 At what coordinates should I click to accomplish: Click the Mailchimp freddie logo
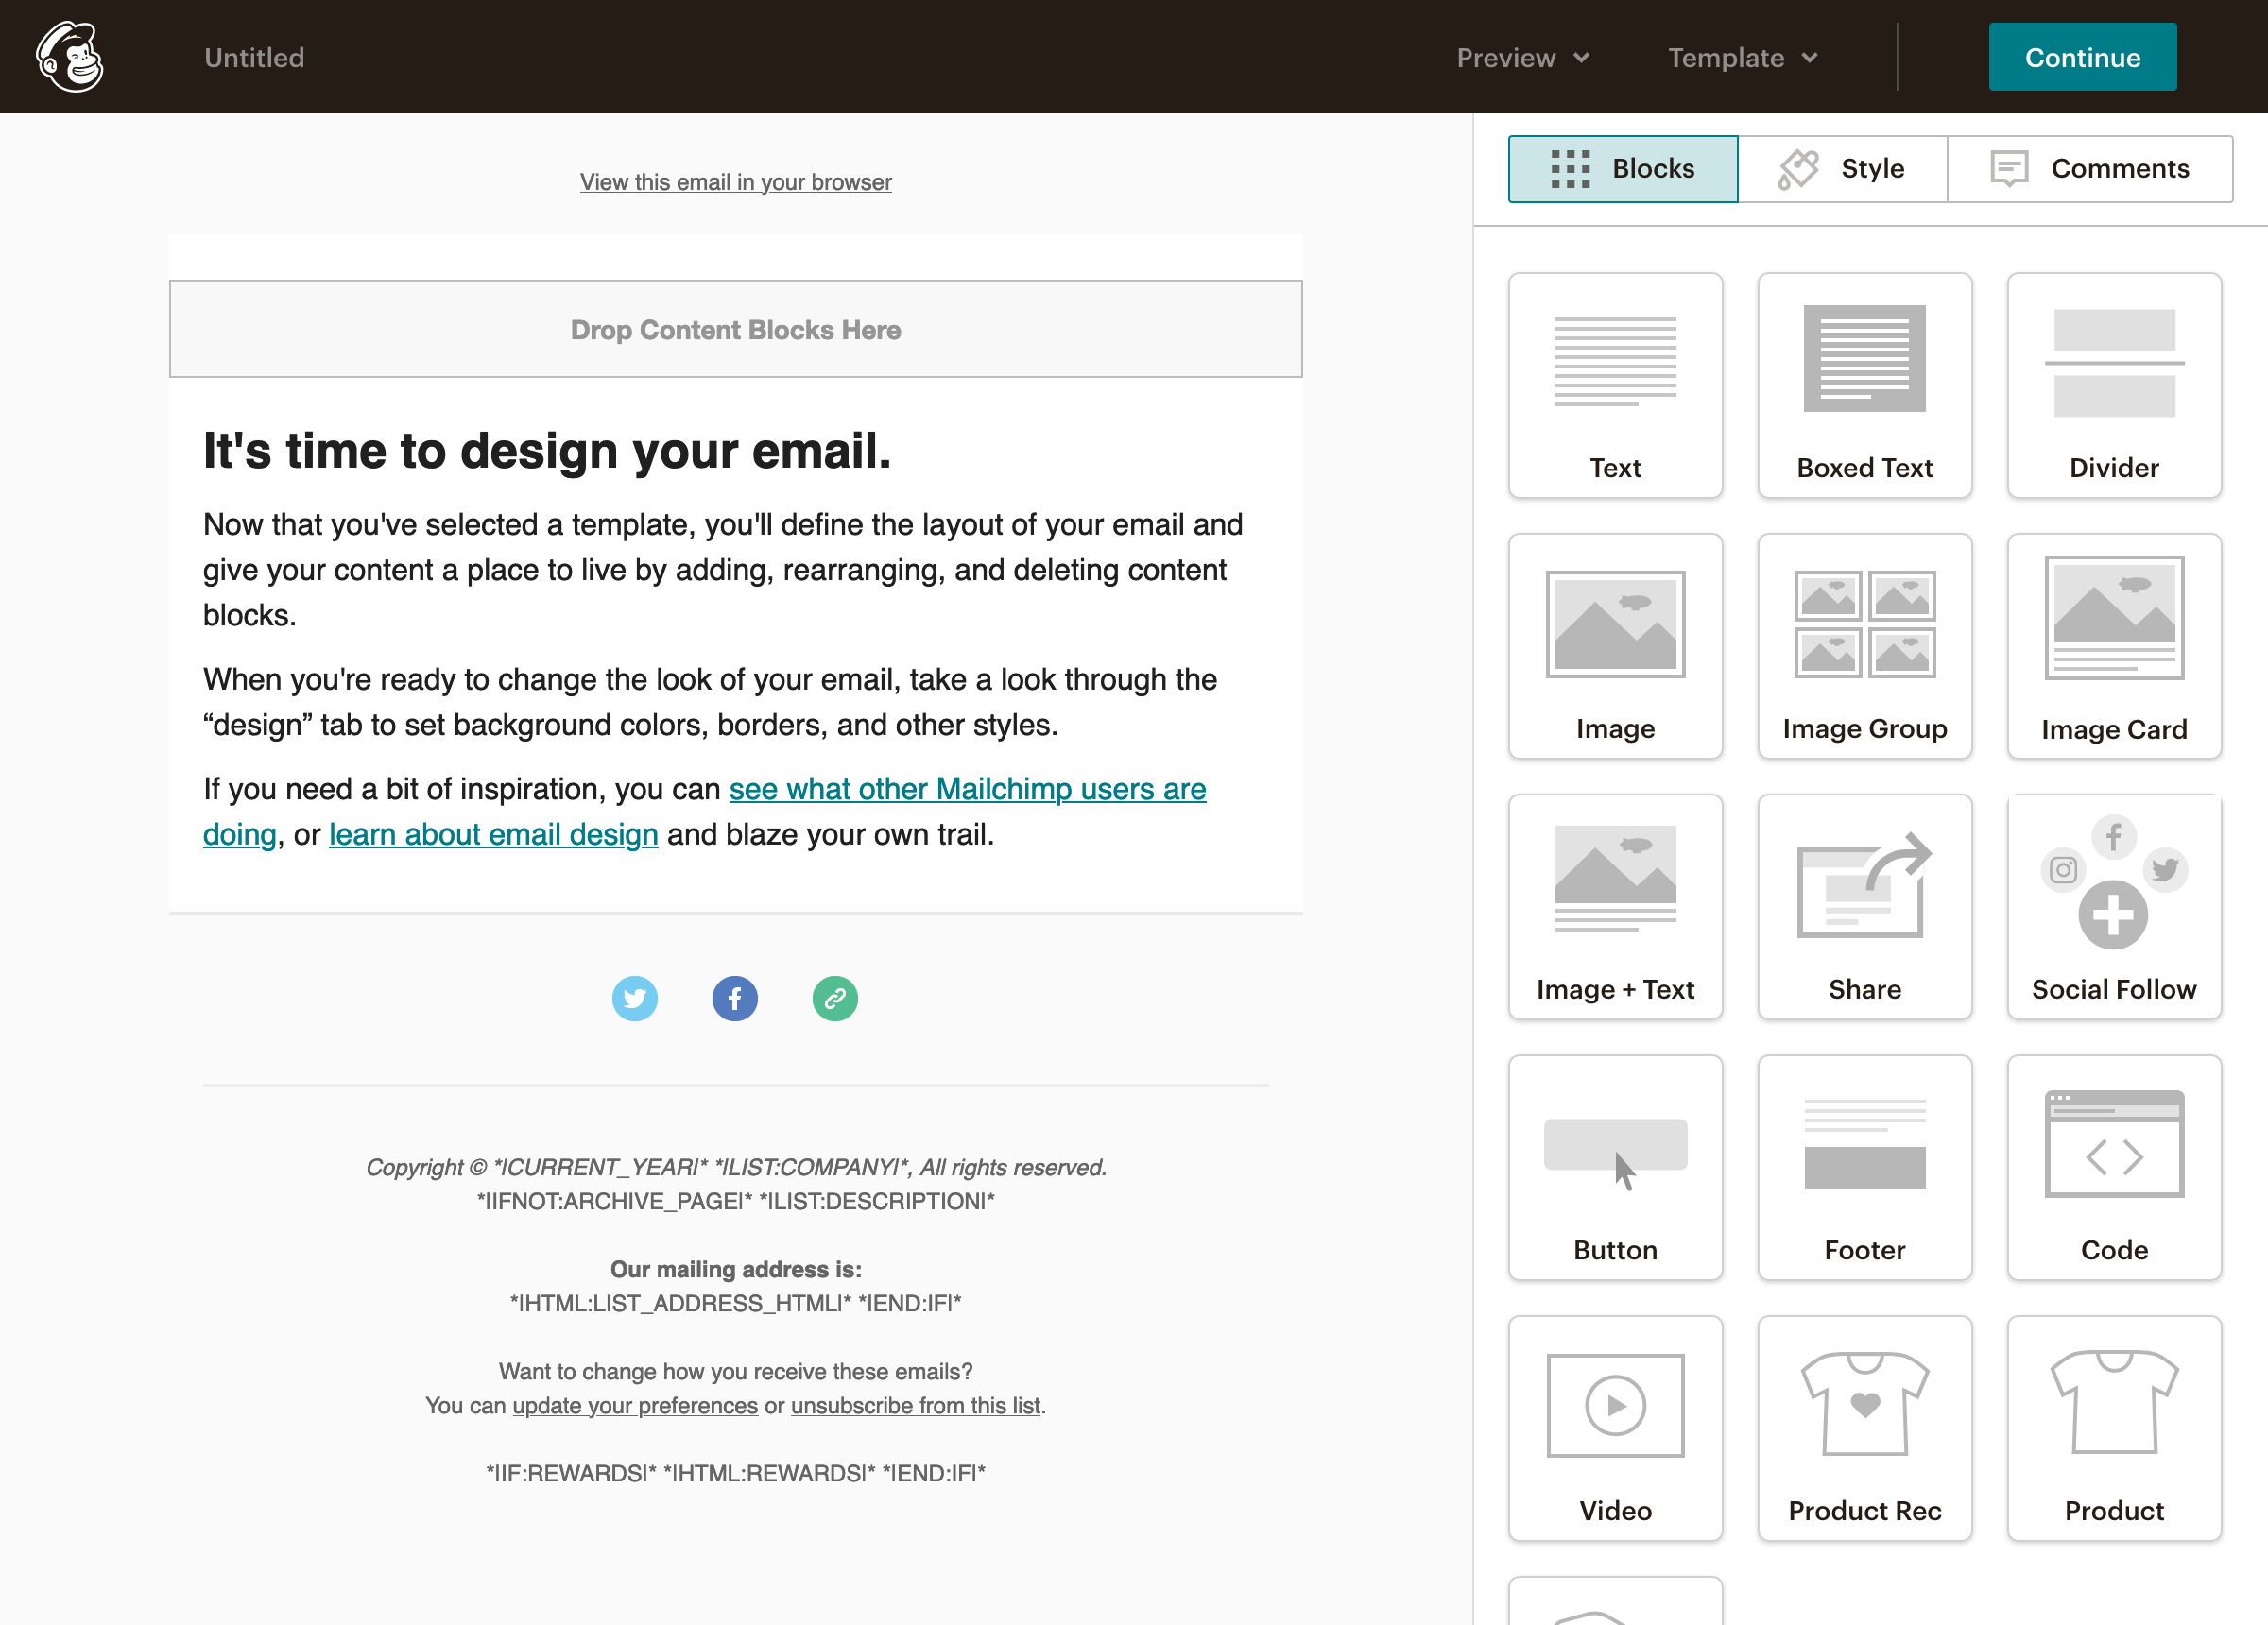(x=68, y=57)
